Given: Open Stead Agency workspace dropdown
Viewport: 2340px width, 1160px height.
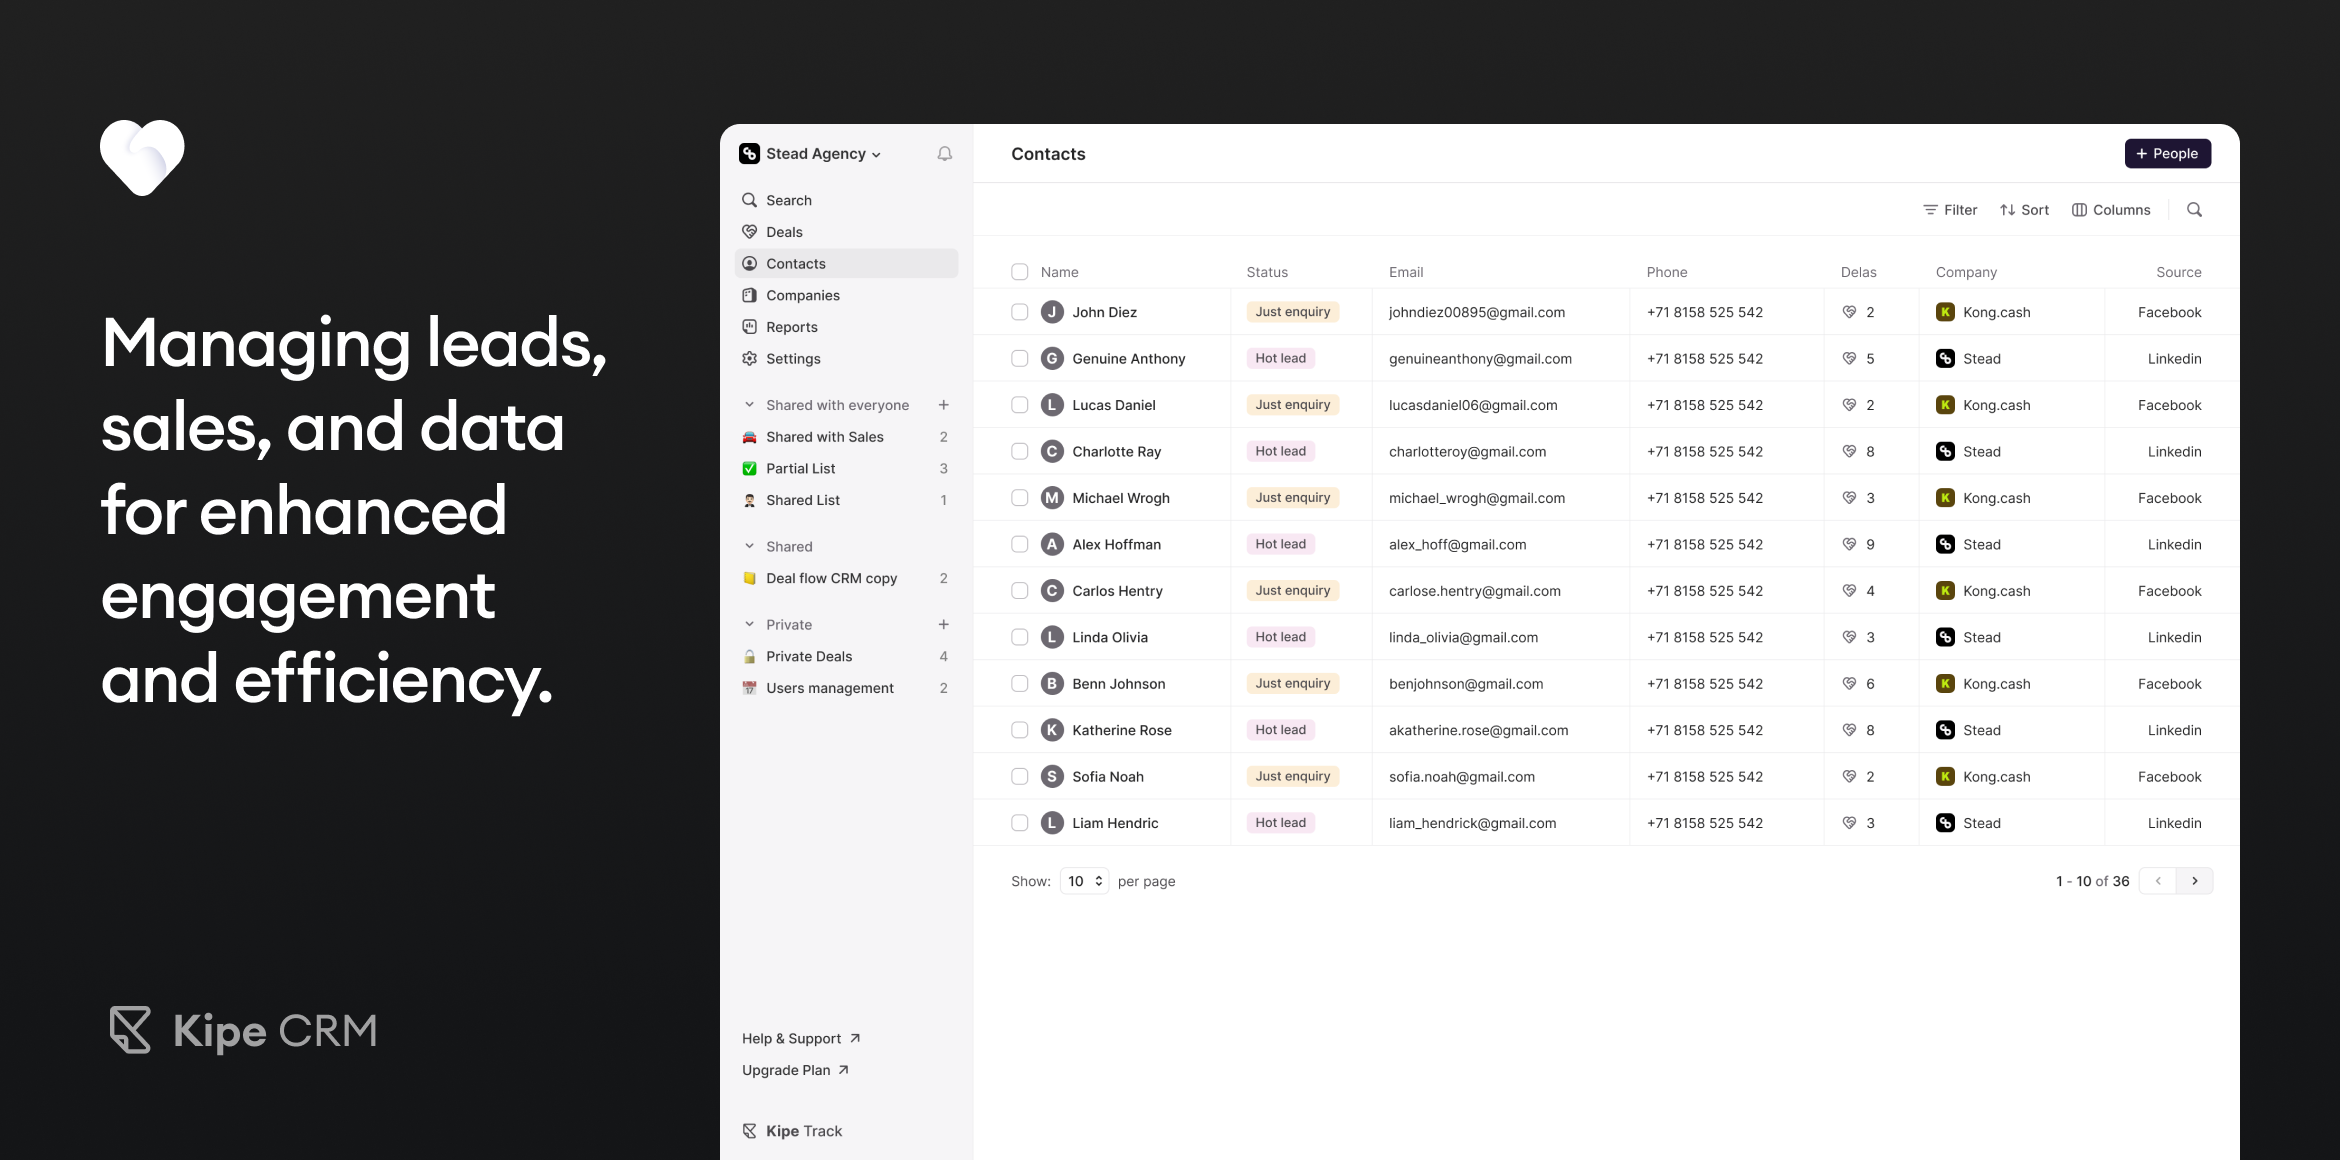Looking at the screenshot, I should pyautogui.click(x=810, y=152).
